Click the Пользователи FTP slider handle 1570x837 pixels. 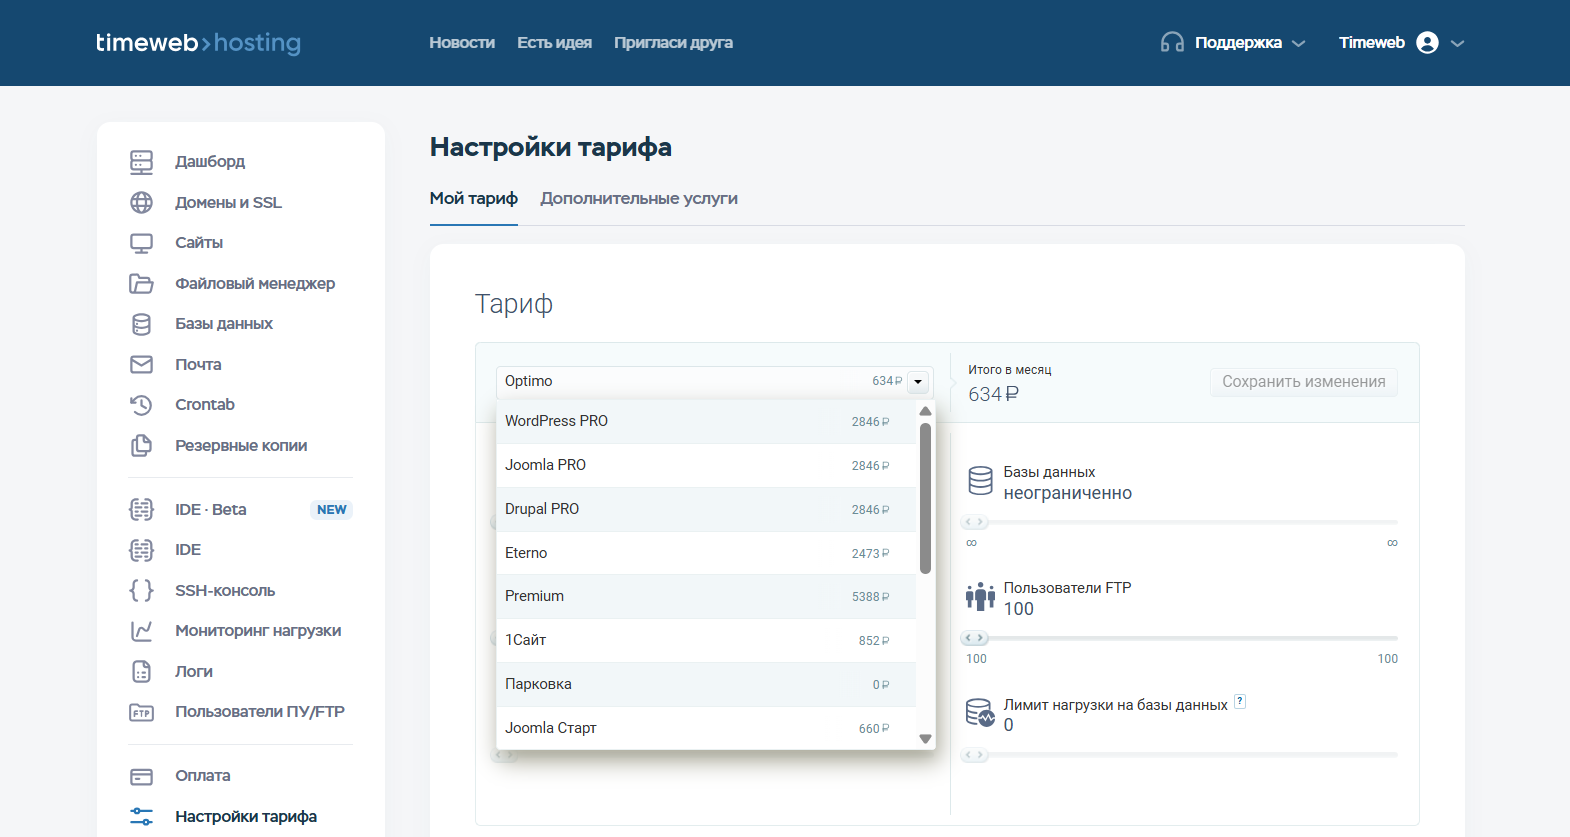[975, 638]
